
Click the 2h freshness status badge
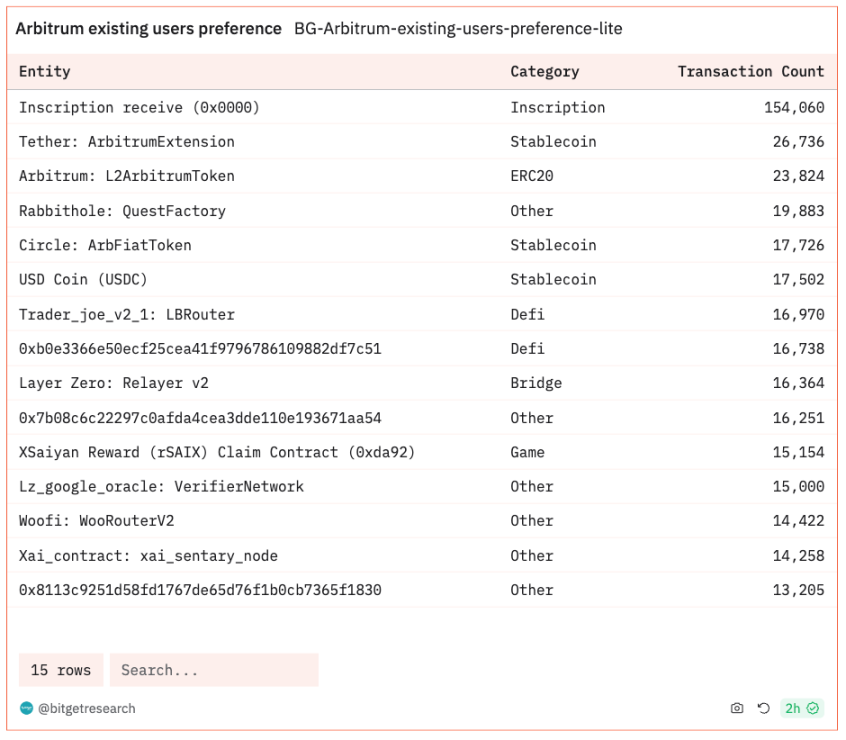[x=801, y=708]
